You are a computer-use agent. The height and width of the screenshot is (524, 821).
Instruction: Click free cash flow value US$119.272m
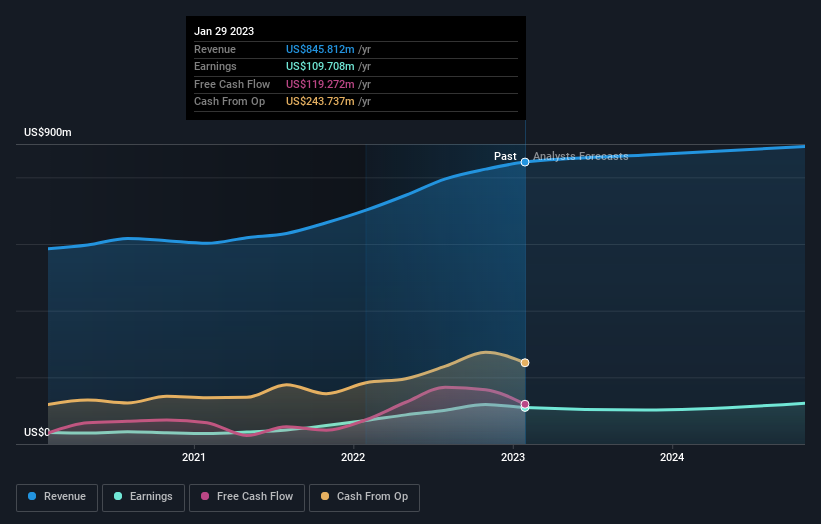[320, 84]
